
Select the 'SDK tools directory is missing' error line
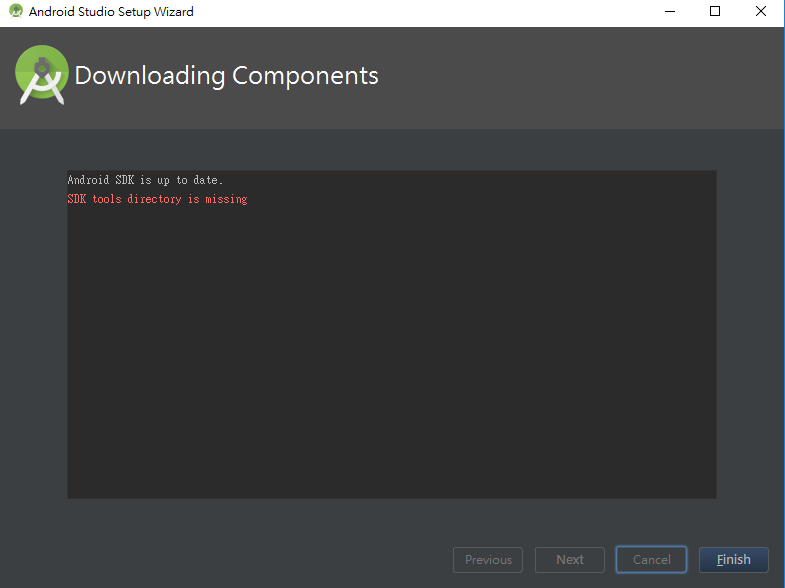[157, 199]
